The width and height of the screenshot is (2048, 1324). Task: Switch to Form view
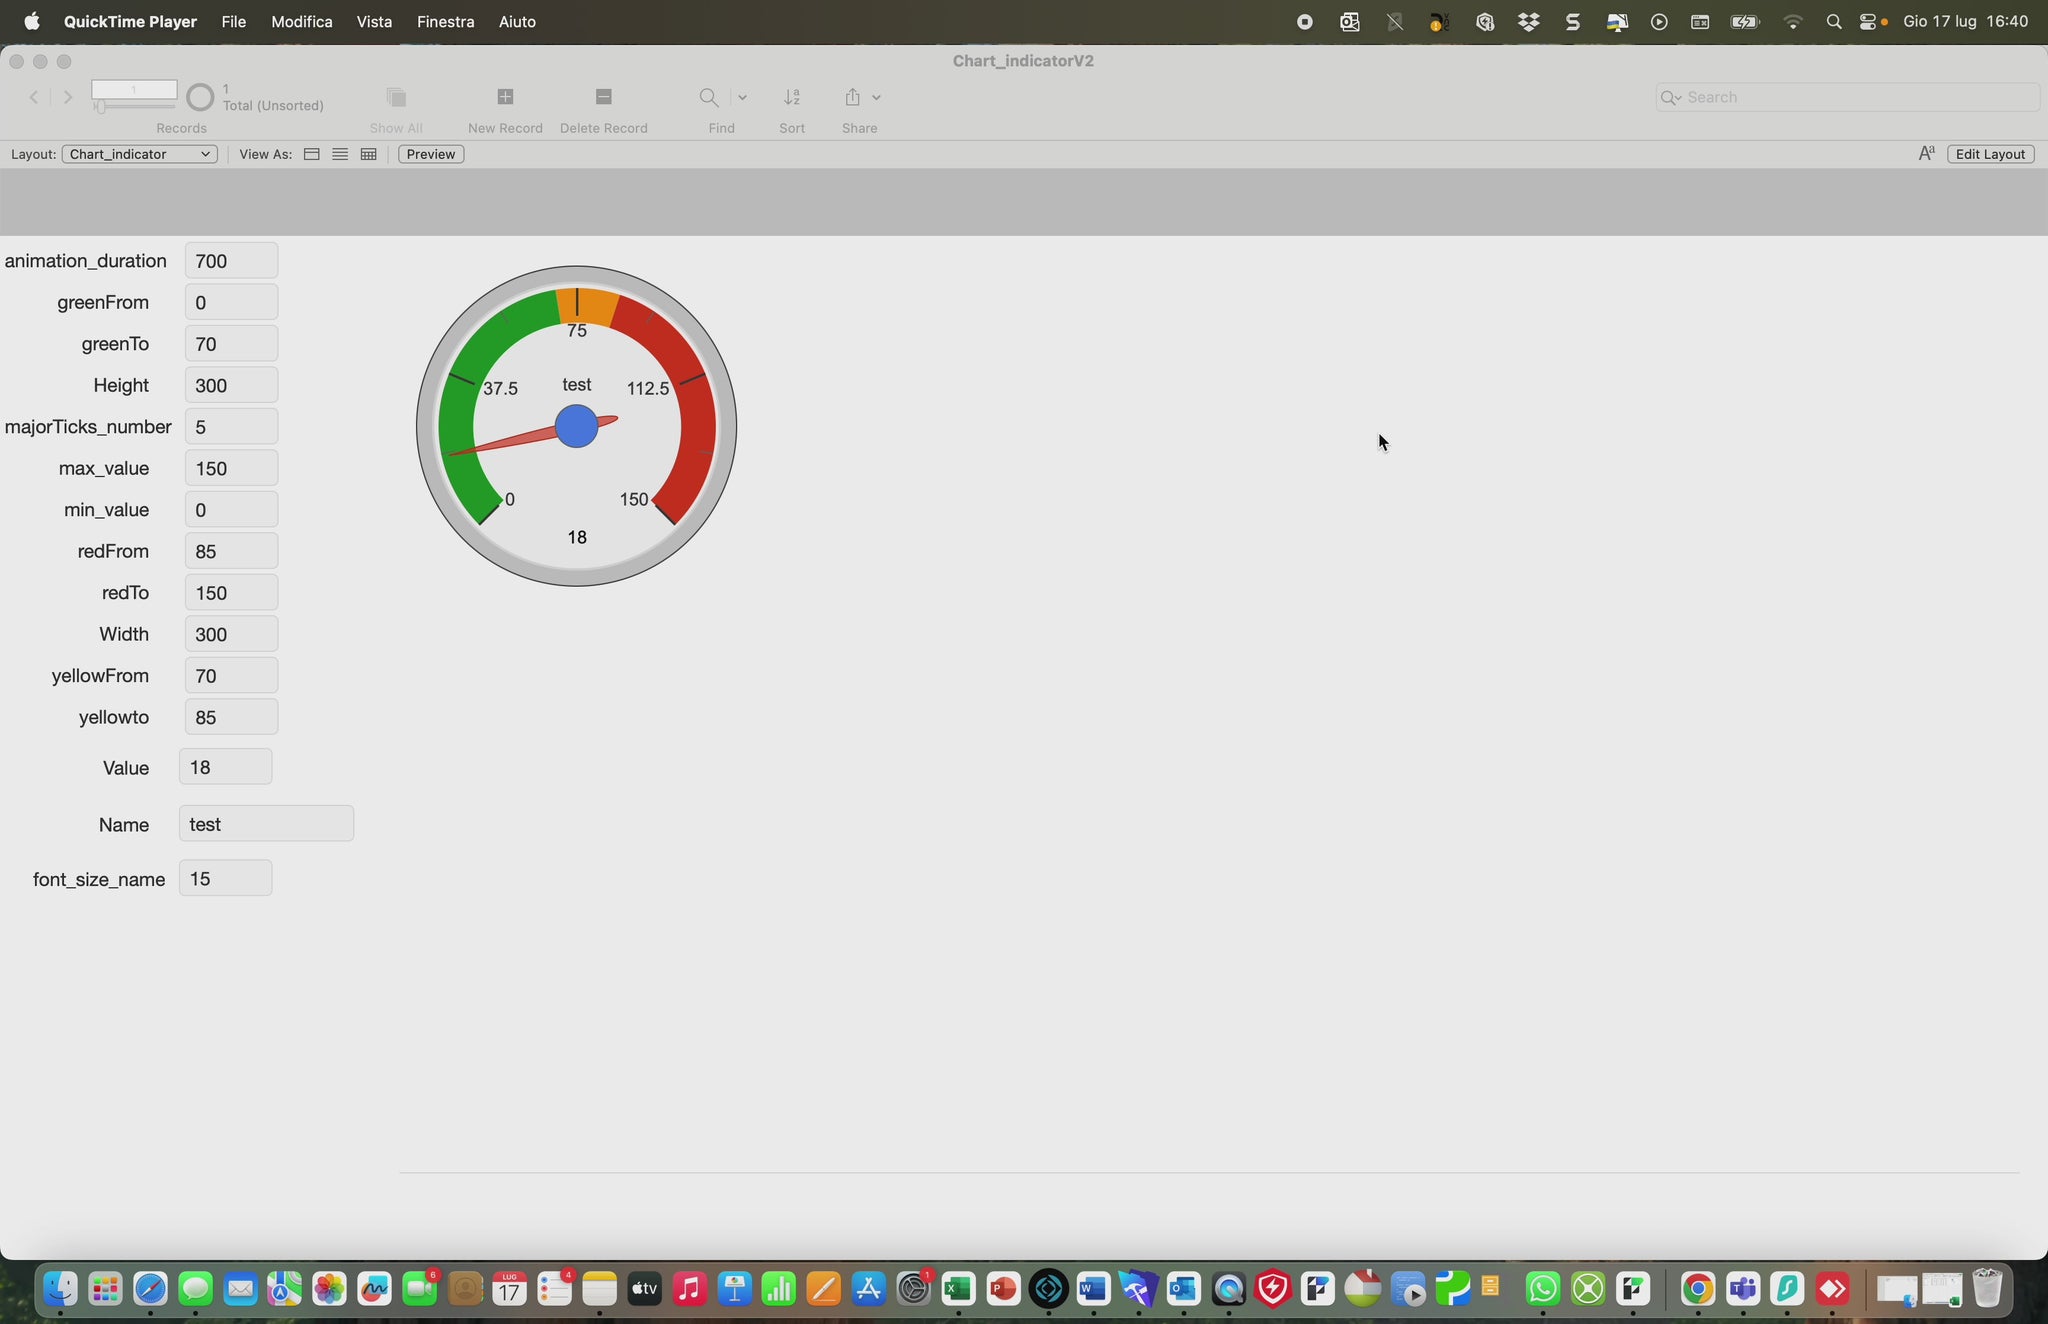[x=312, y=154]
